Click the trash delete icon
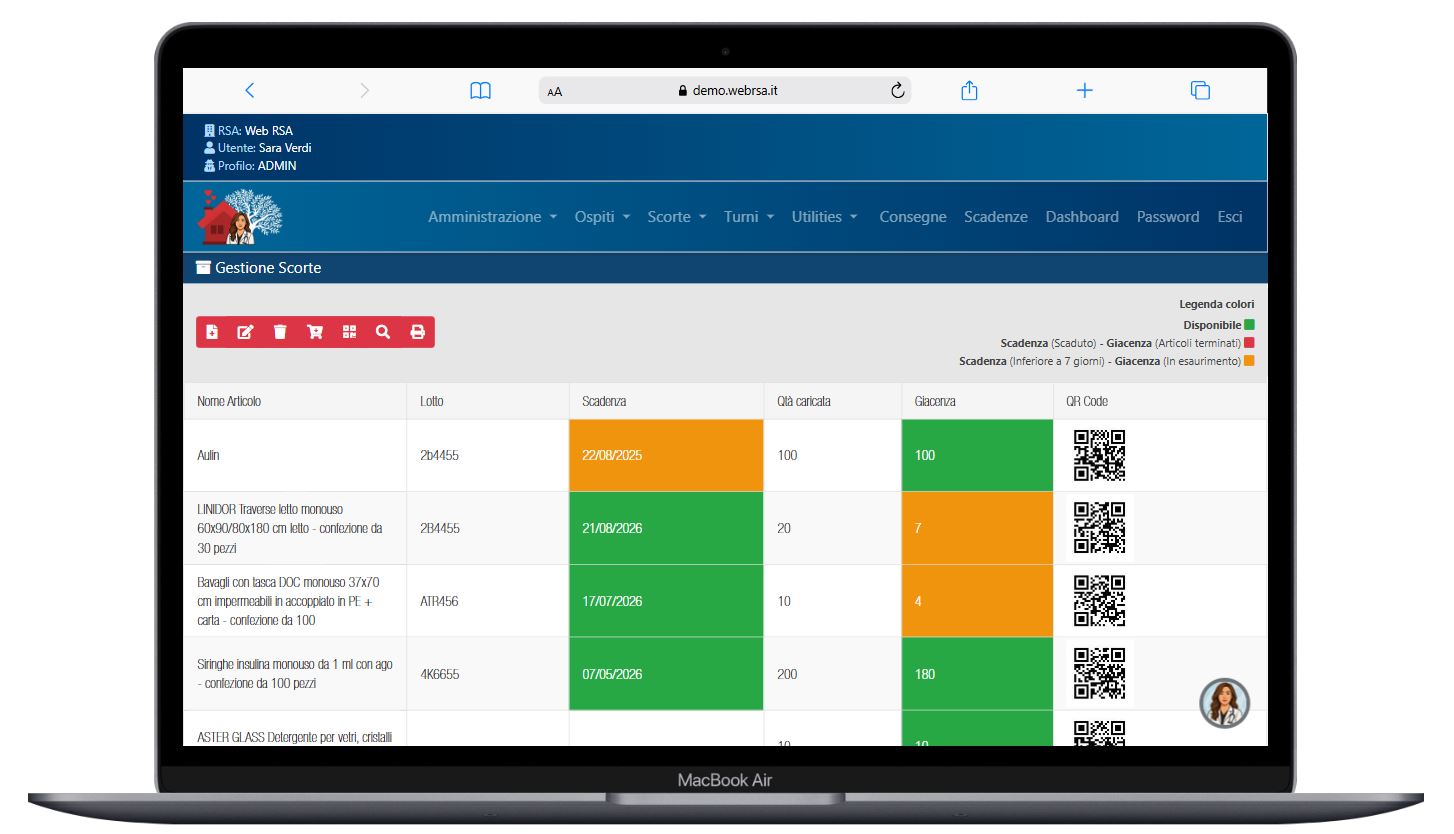The height and width of the screenshot is (834, 1454). pyautogui.click(x=280, y=333)
